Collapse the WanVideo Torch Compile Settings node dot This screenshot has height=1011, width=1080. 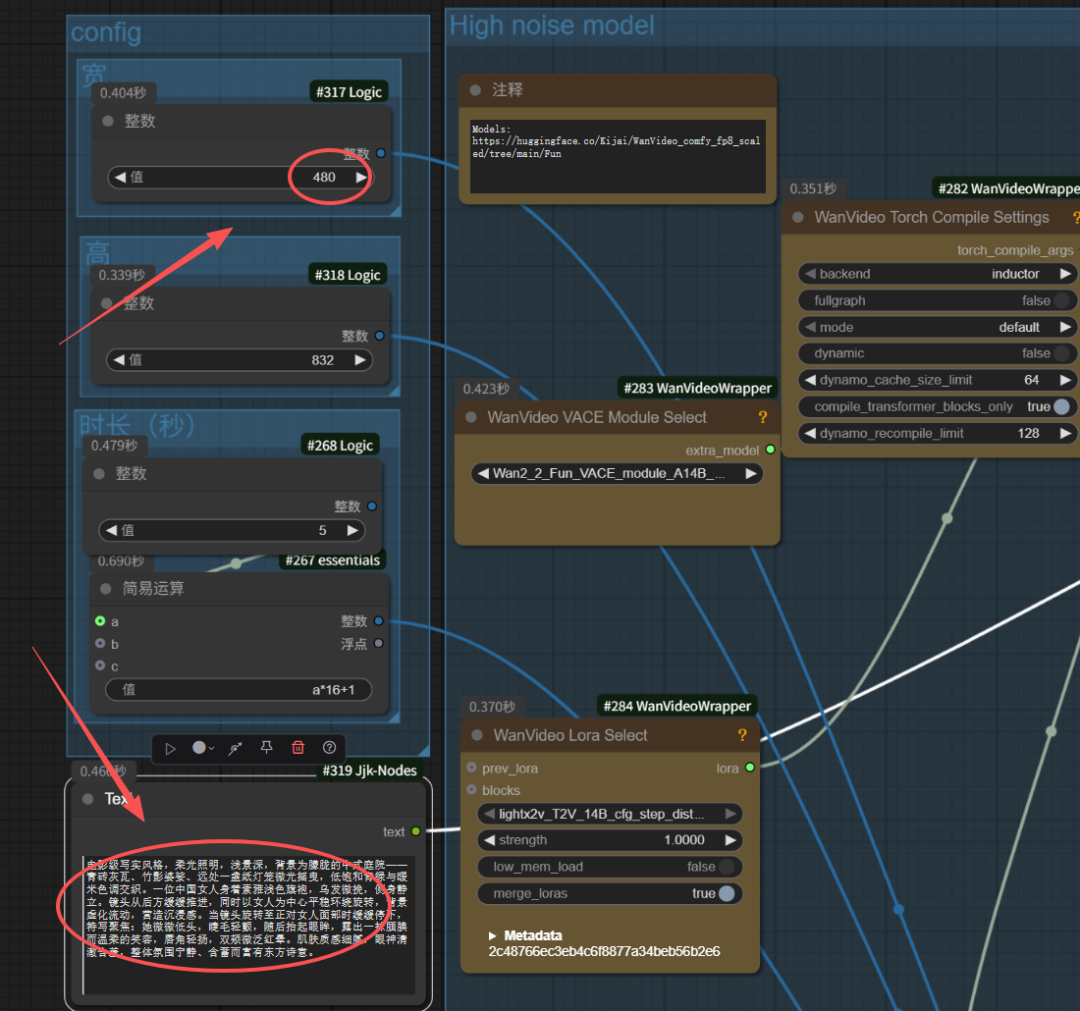(798, 217)
